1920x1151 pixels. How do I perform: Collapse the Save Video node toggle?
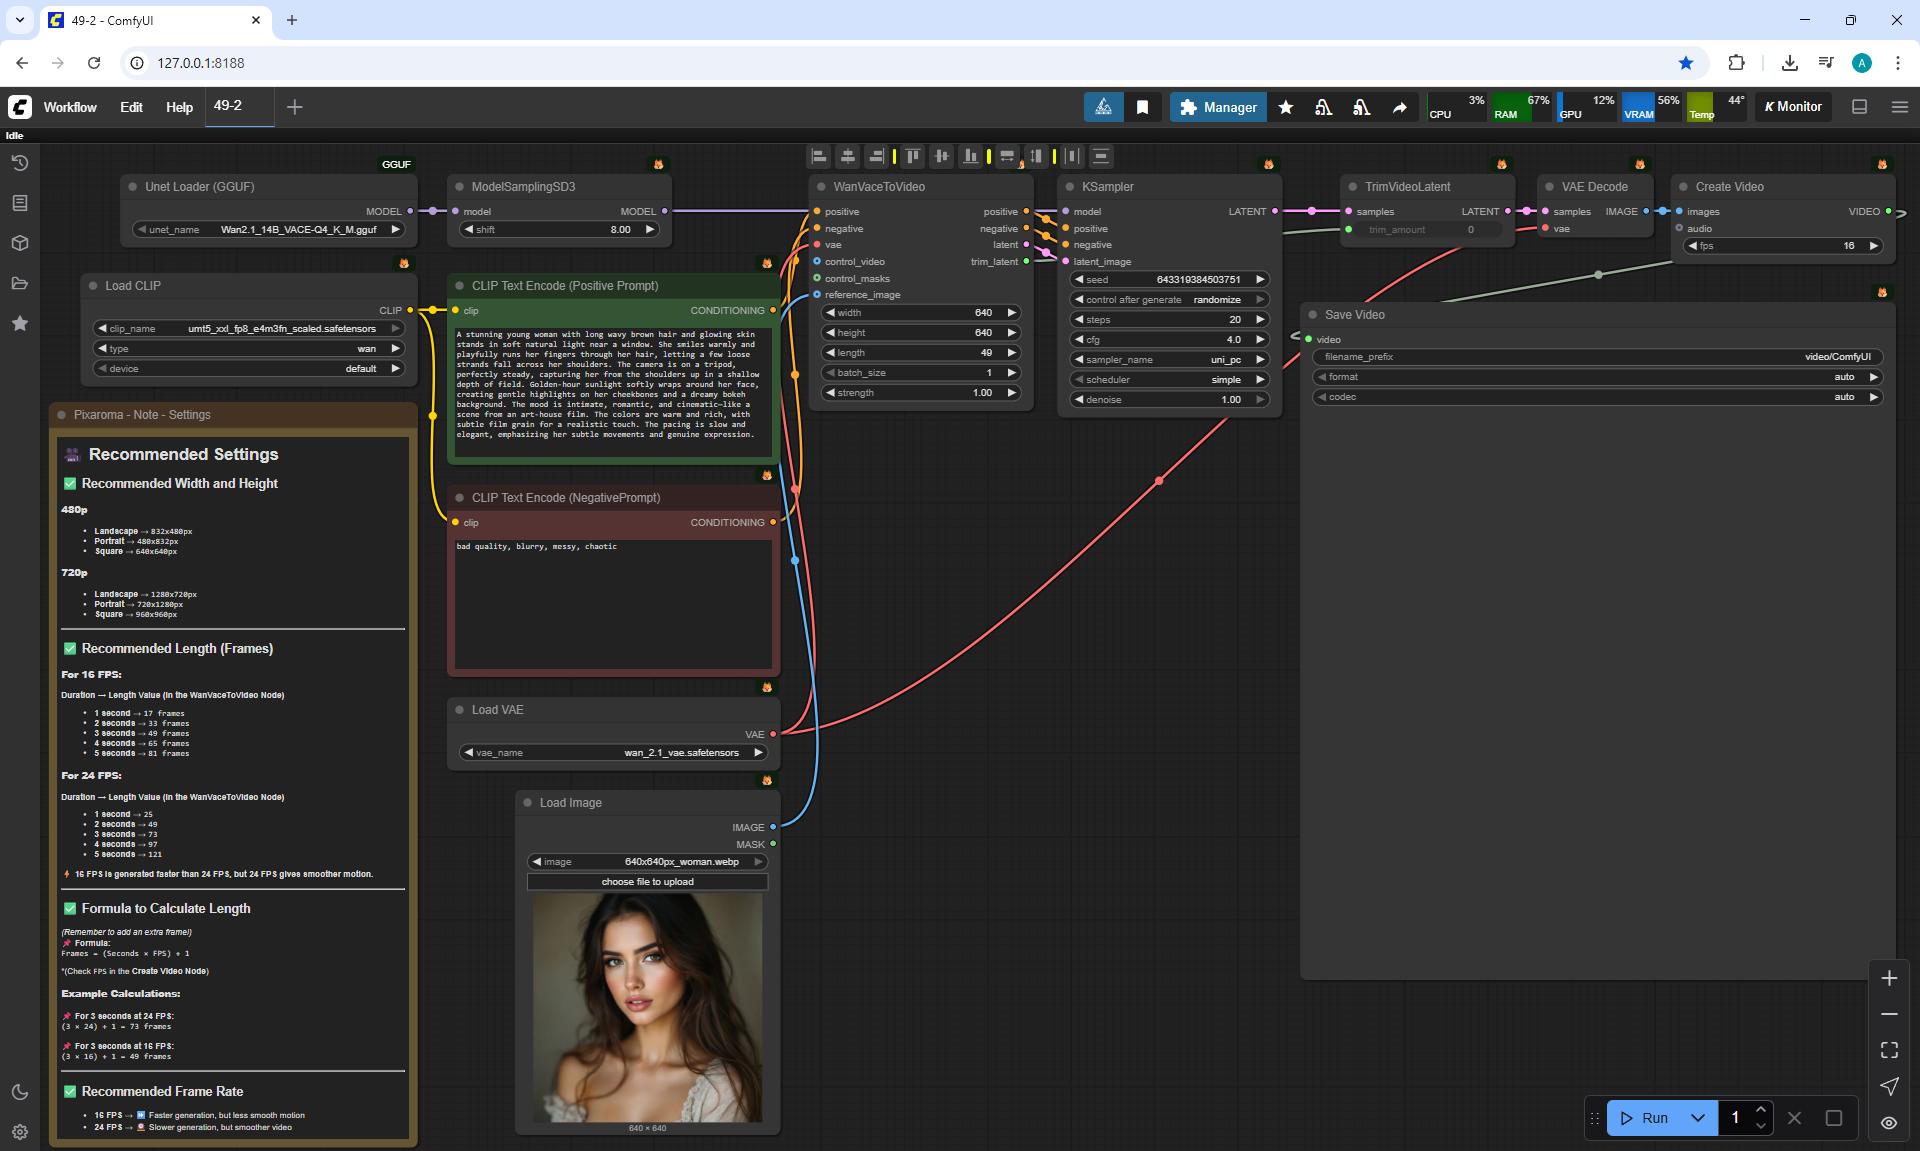click(1313, 315)
